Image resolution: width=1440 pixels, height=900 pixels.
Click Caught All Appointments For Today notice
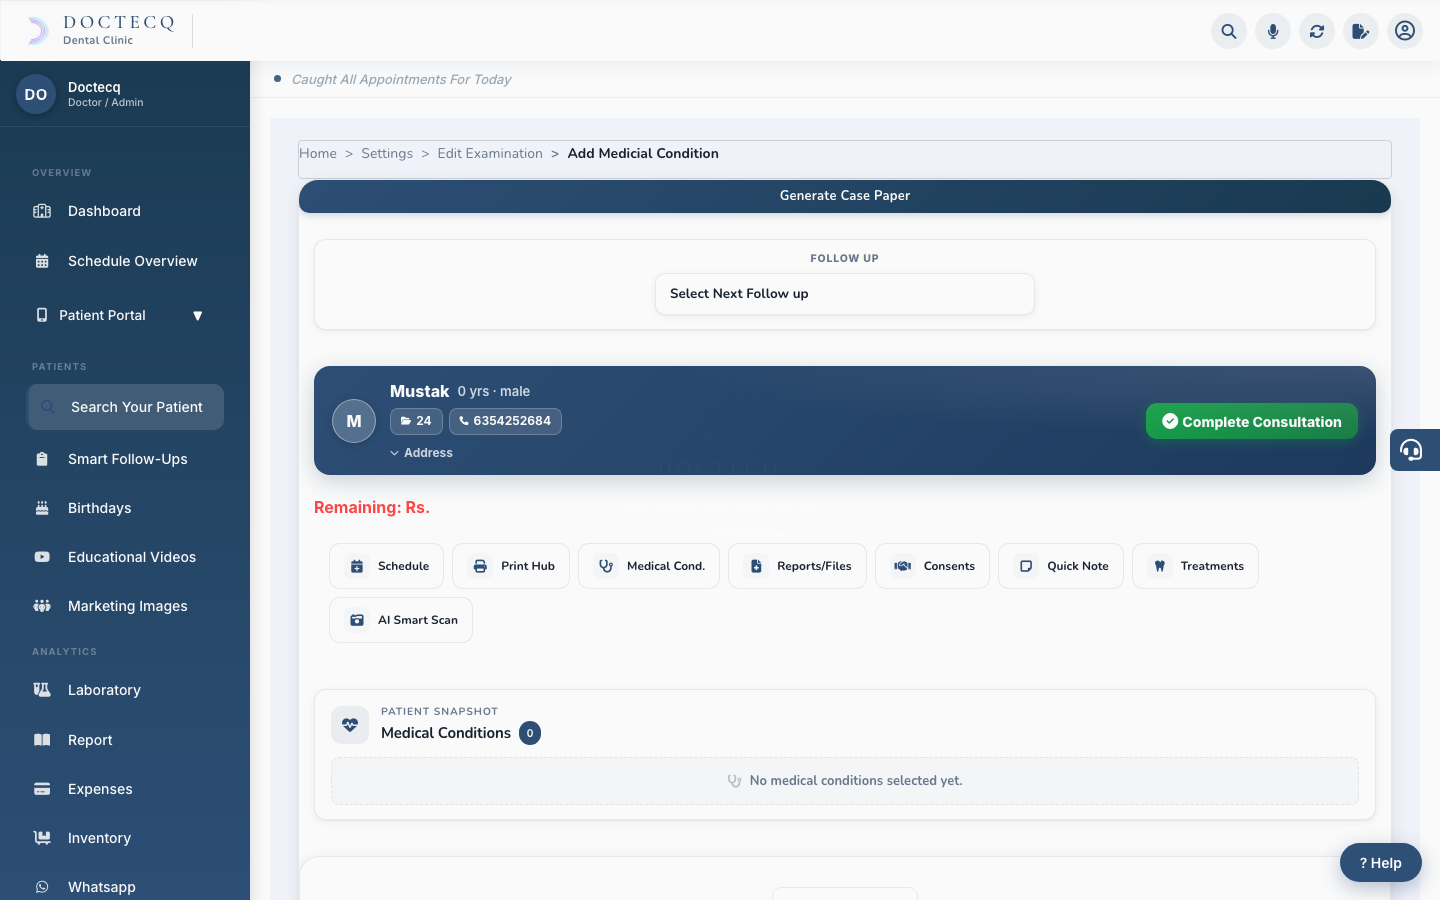401,79
